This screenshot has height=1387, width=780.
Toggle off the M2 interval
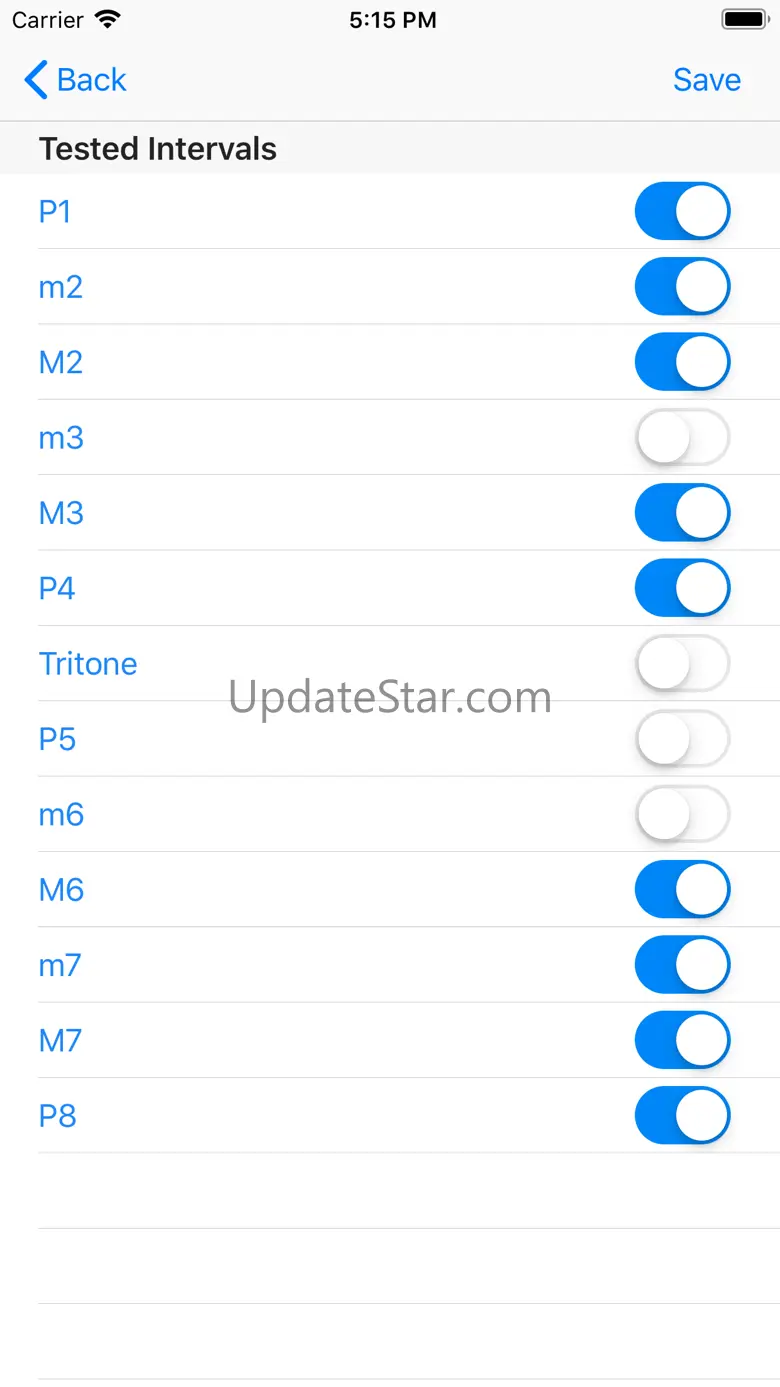(682, 362)
